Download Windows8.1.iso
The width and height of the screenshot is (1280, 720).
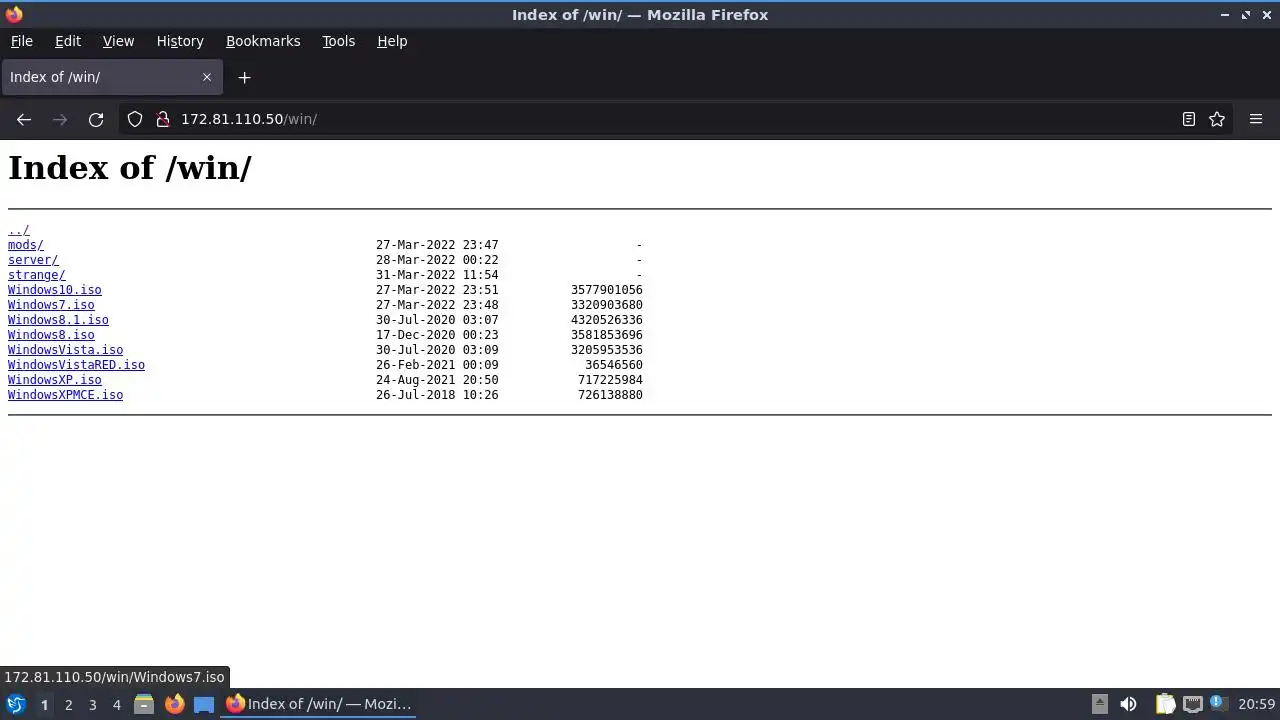click(x=58, y=320)
